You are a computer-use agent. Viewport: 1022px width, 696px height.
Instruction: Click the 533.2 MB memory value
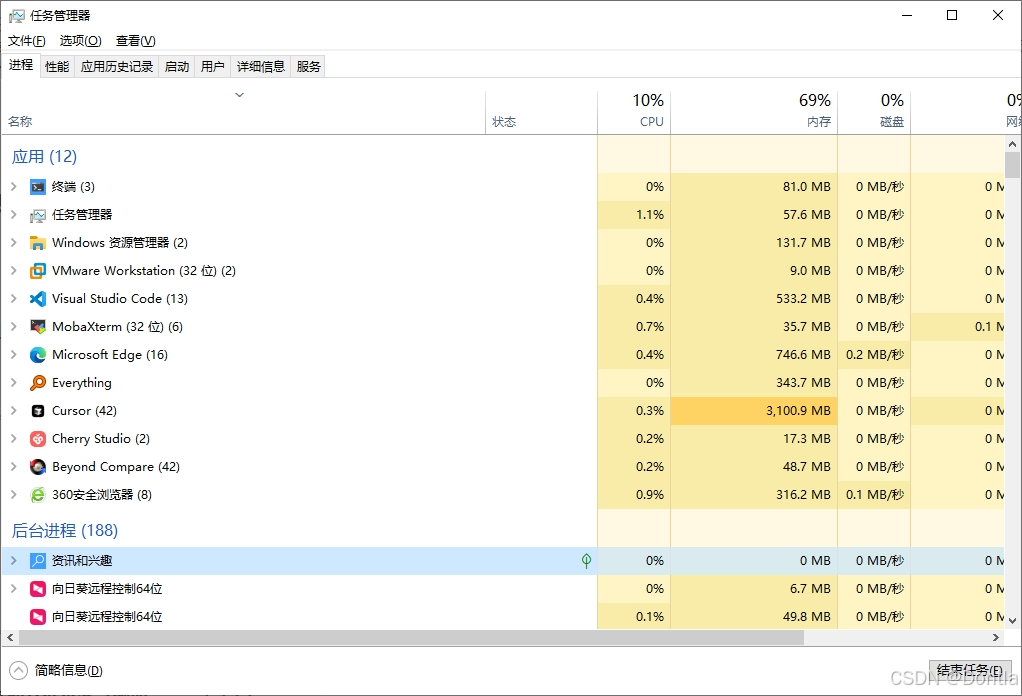[x=803, y=299]
